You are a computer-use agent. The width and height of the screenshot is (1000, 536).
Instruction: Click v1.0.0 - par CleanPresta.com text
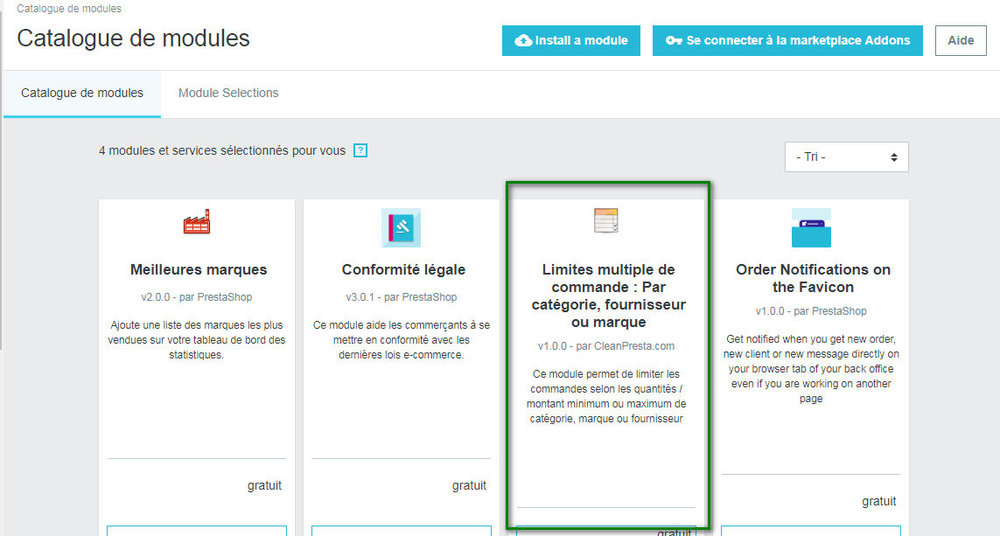pyautogui.click(x=606, y=346)
